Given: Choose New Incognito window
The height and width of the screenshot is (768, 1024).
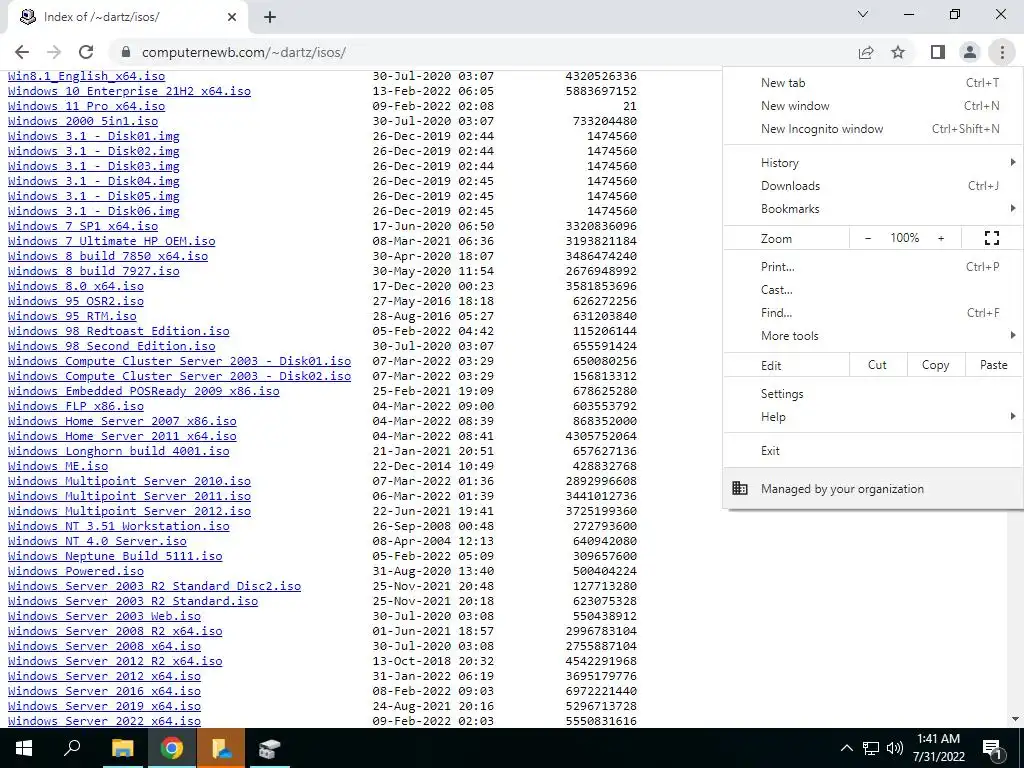Looking at the screenshot, I should pos(873,129).
